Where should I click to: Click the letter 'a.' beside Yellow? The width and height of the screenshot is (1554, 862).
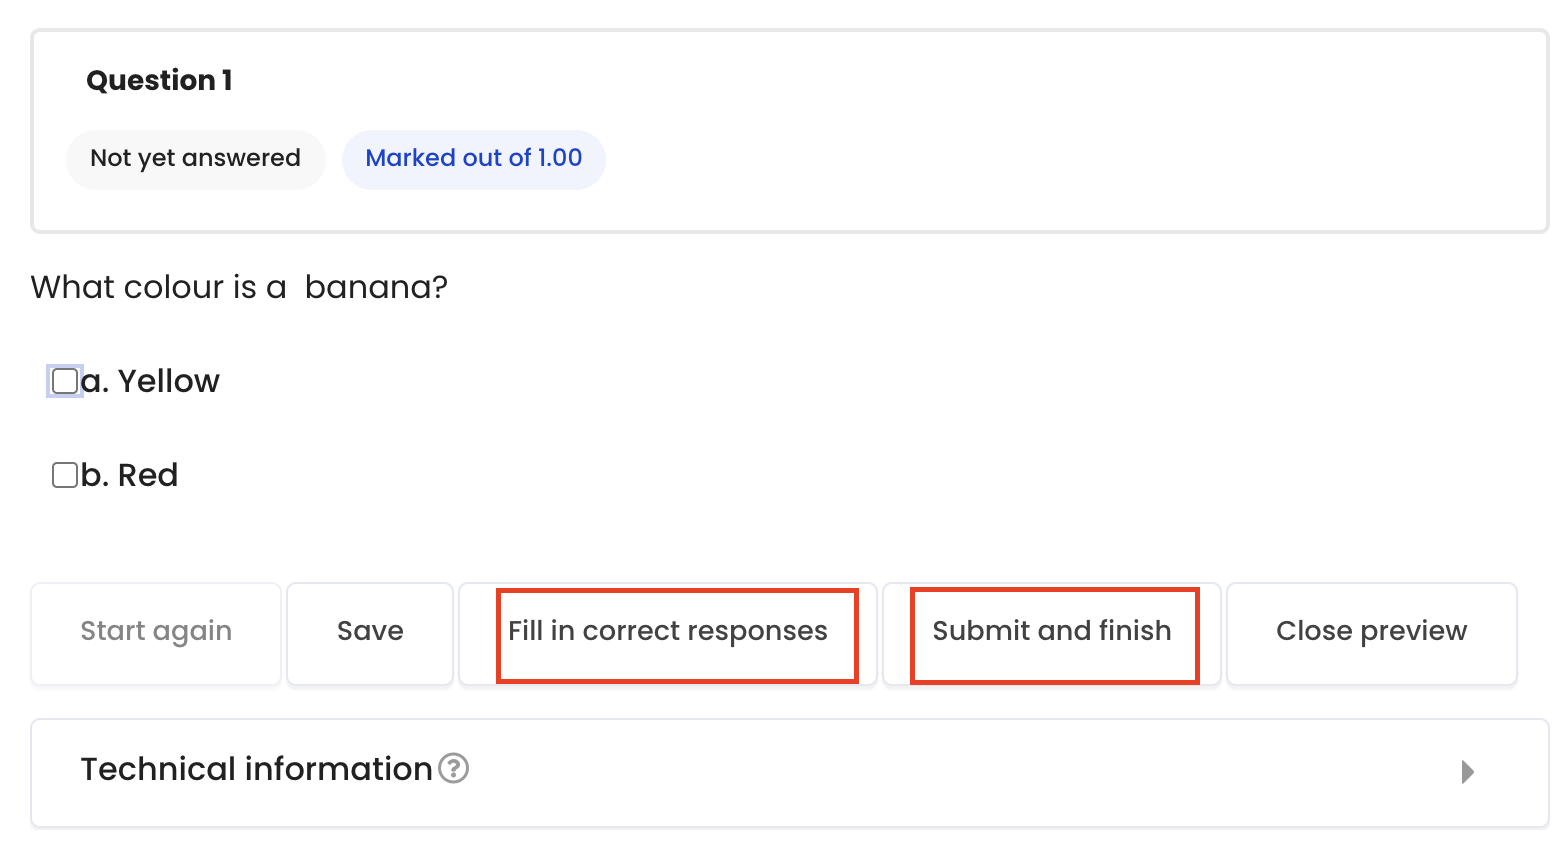(x=95, y=381)
